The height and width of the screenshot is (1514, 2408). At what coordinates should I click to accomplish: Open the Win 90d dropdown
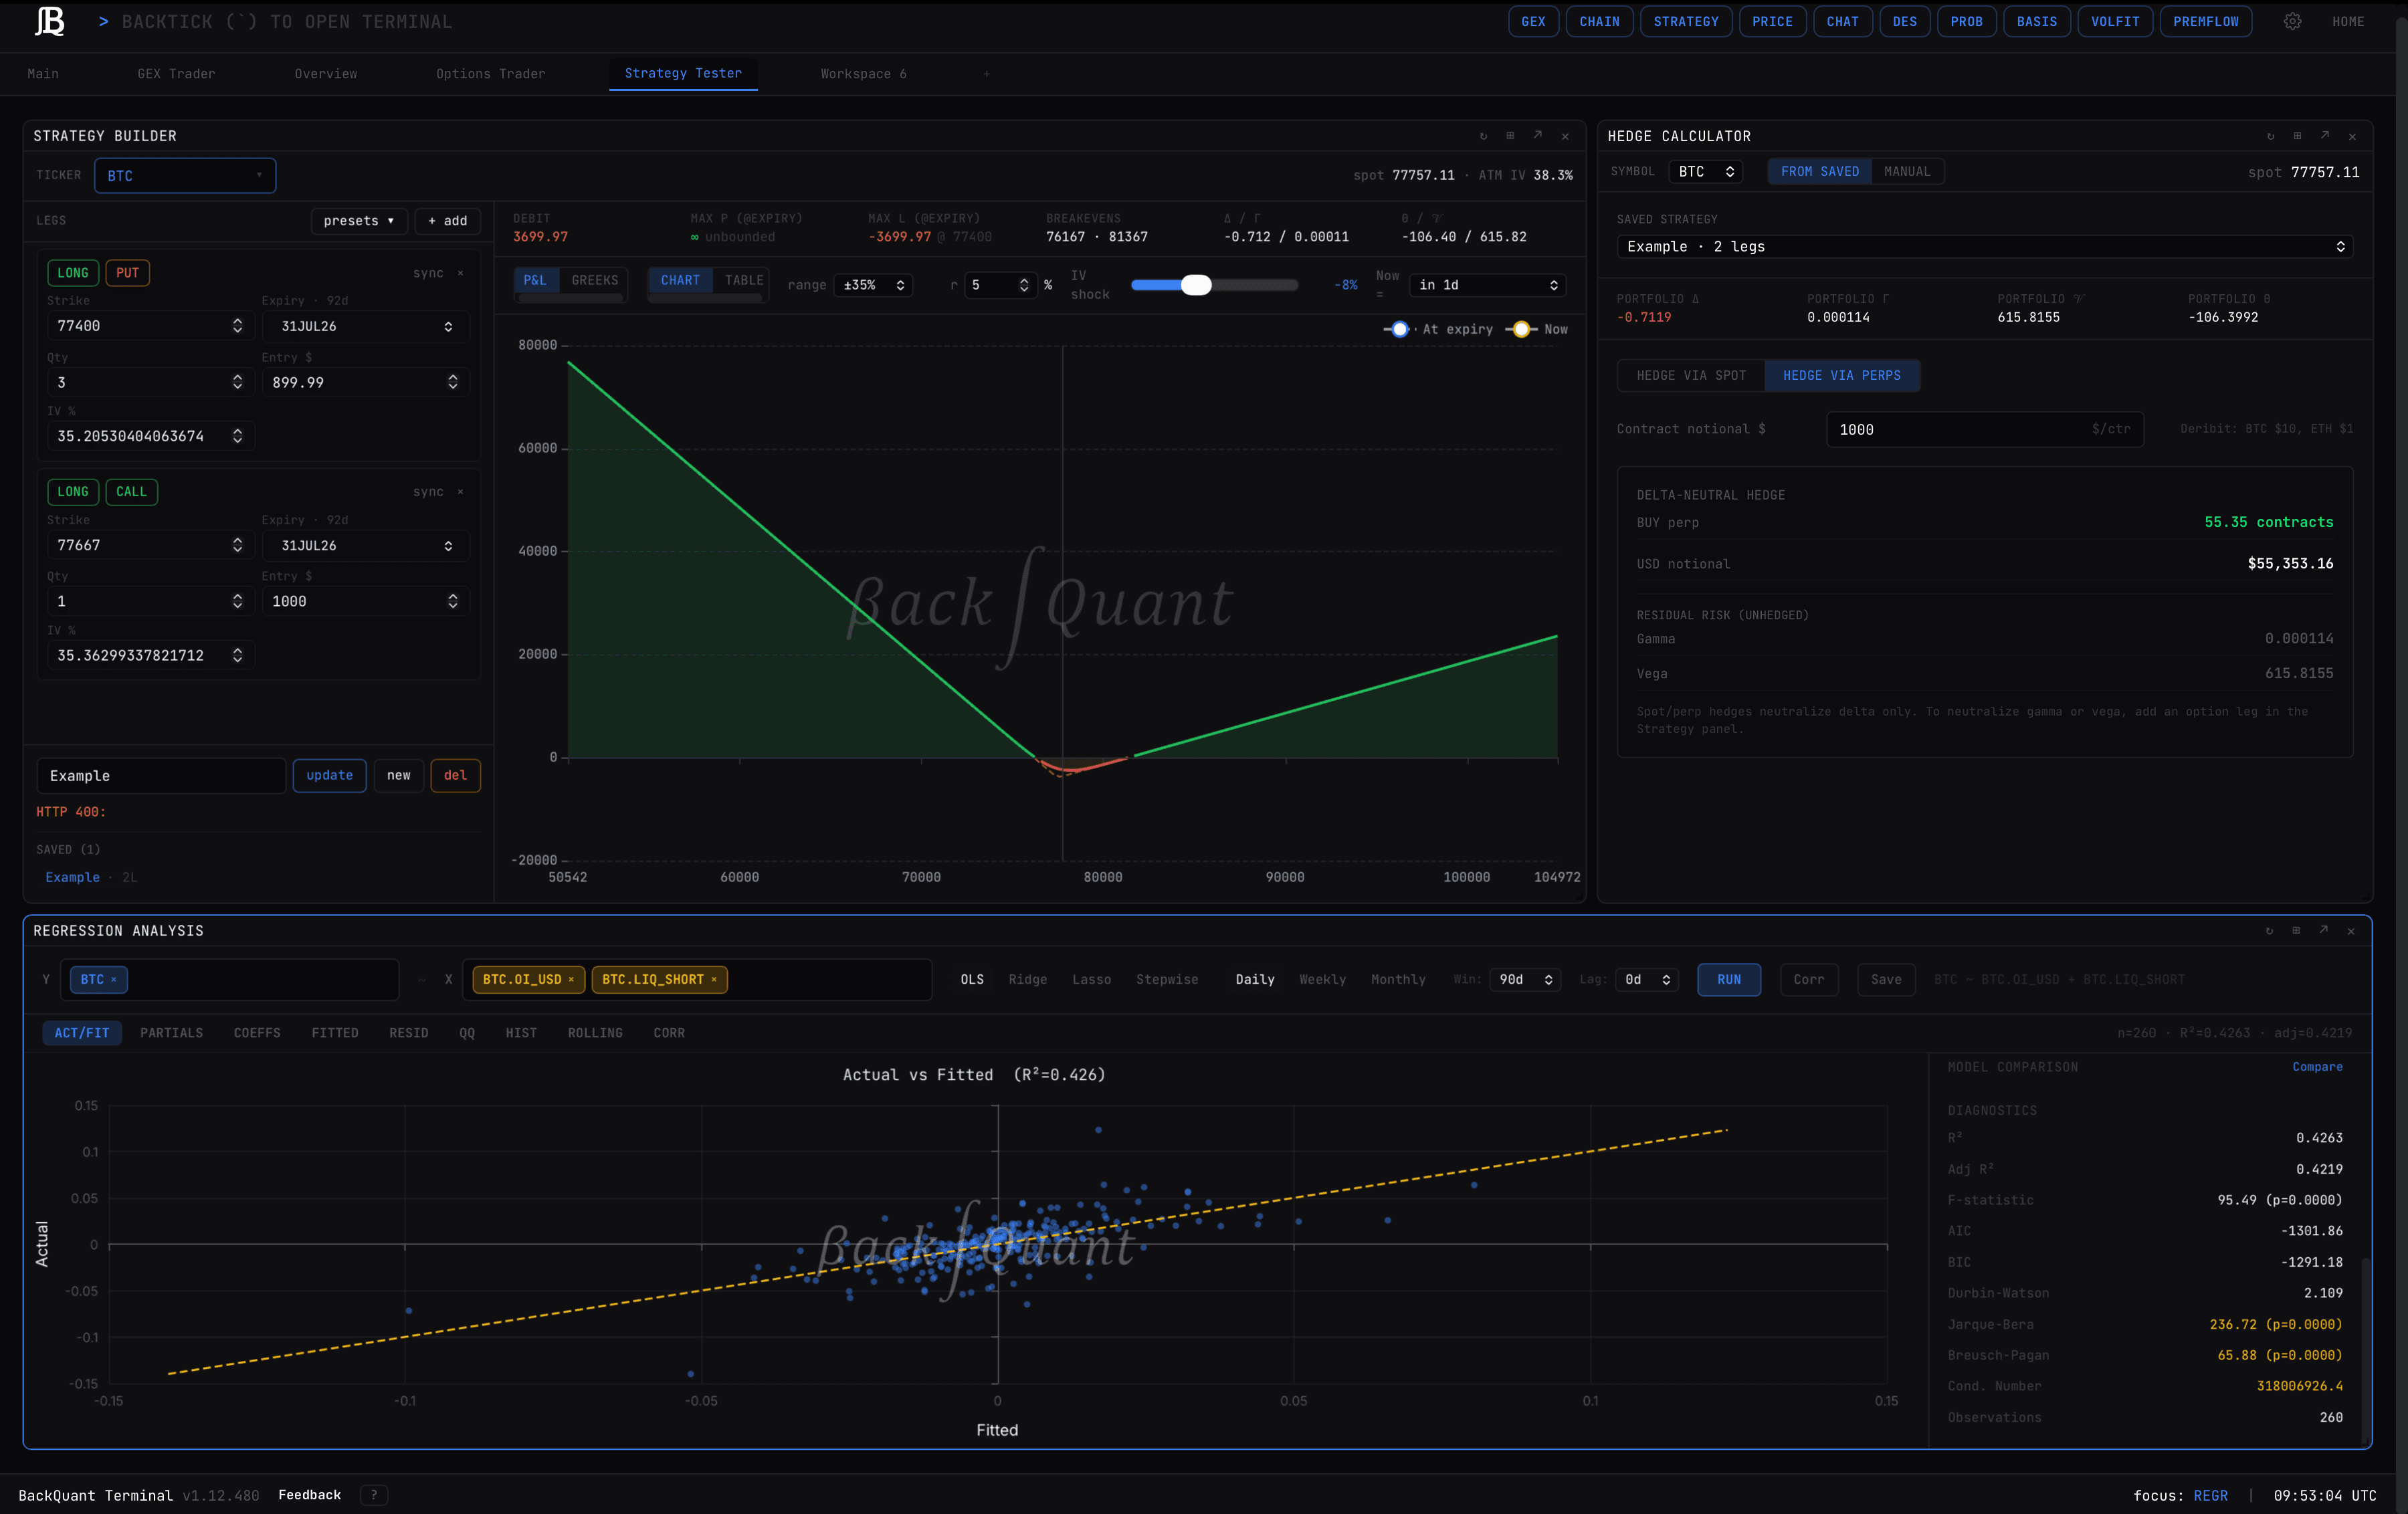coord(1525,979)
